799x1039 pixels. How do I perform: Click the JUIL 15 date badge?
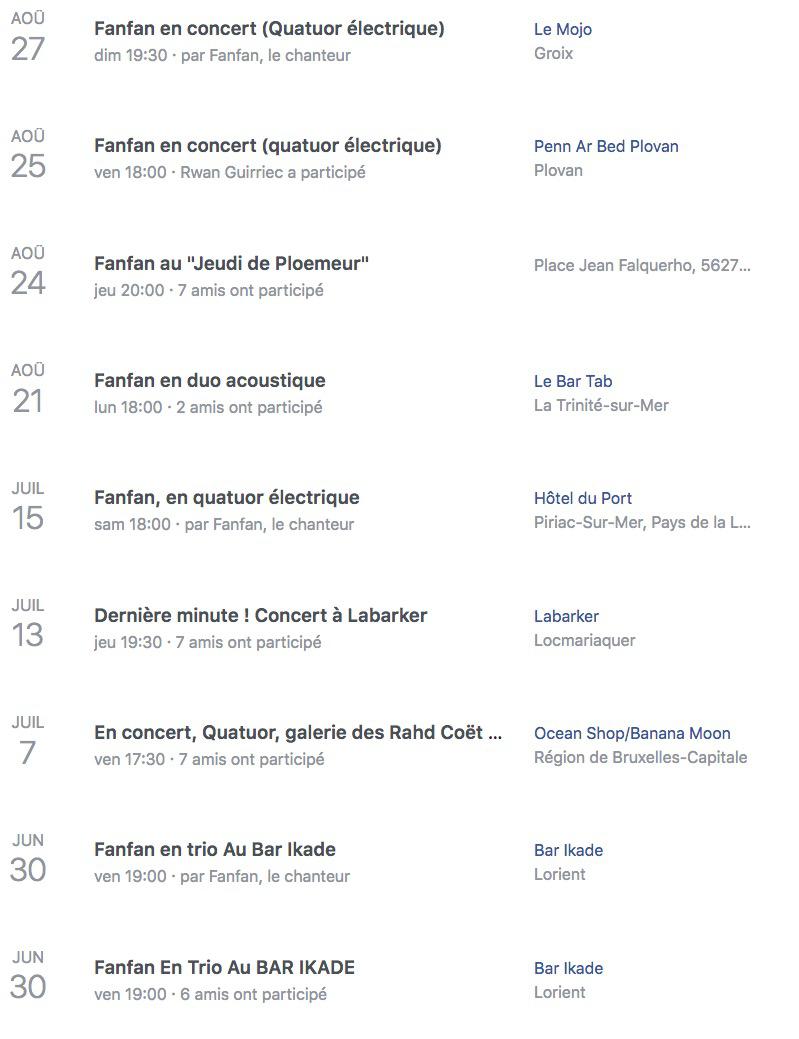click(x=28, y=507)
